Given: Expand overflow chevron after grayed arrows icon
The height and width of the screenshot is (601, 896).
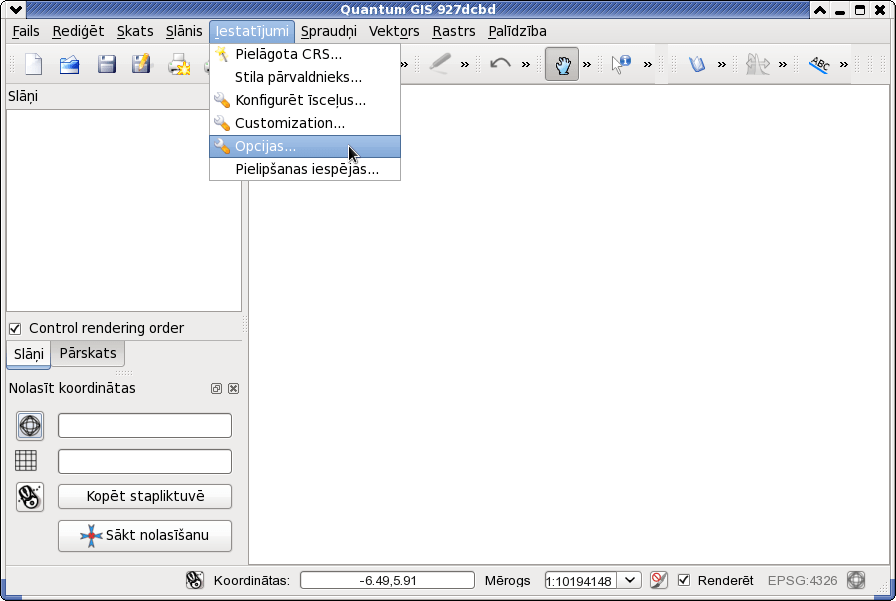Looking at the screenshot, I should point(783,65).
